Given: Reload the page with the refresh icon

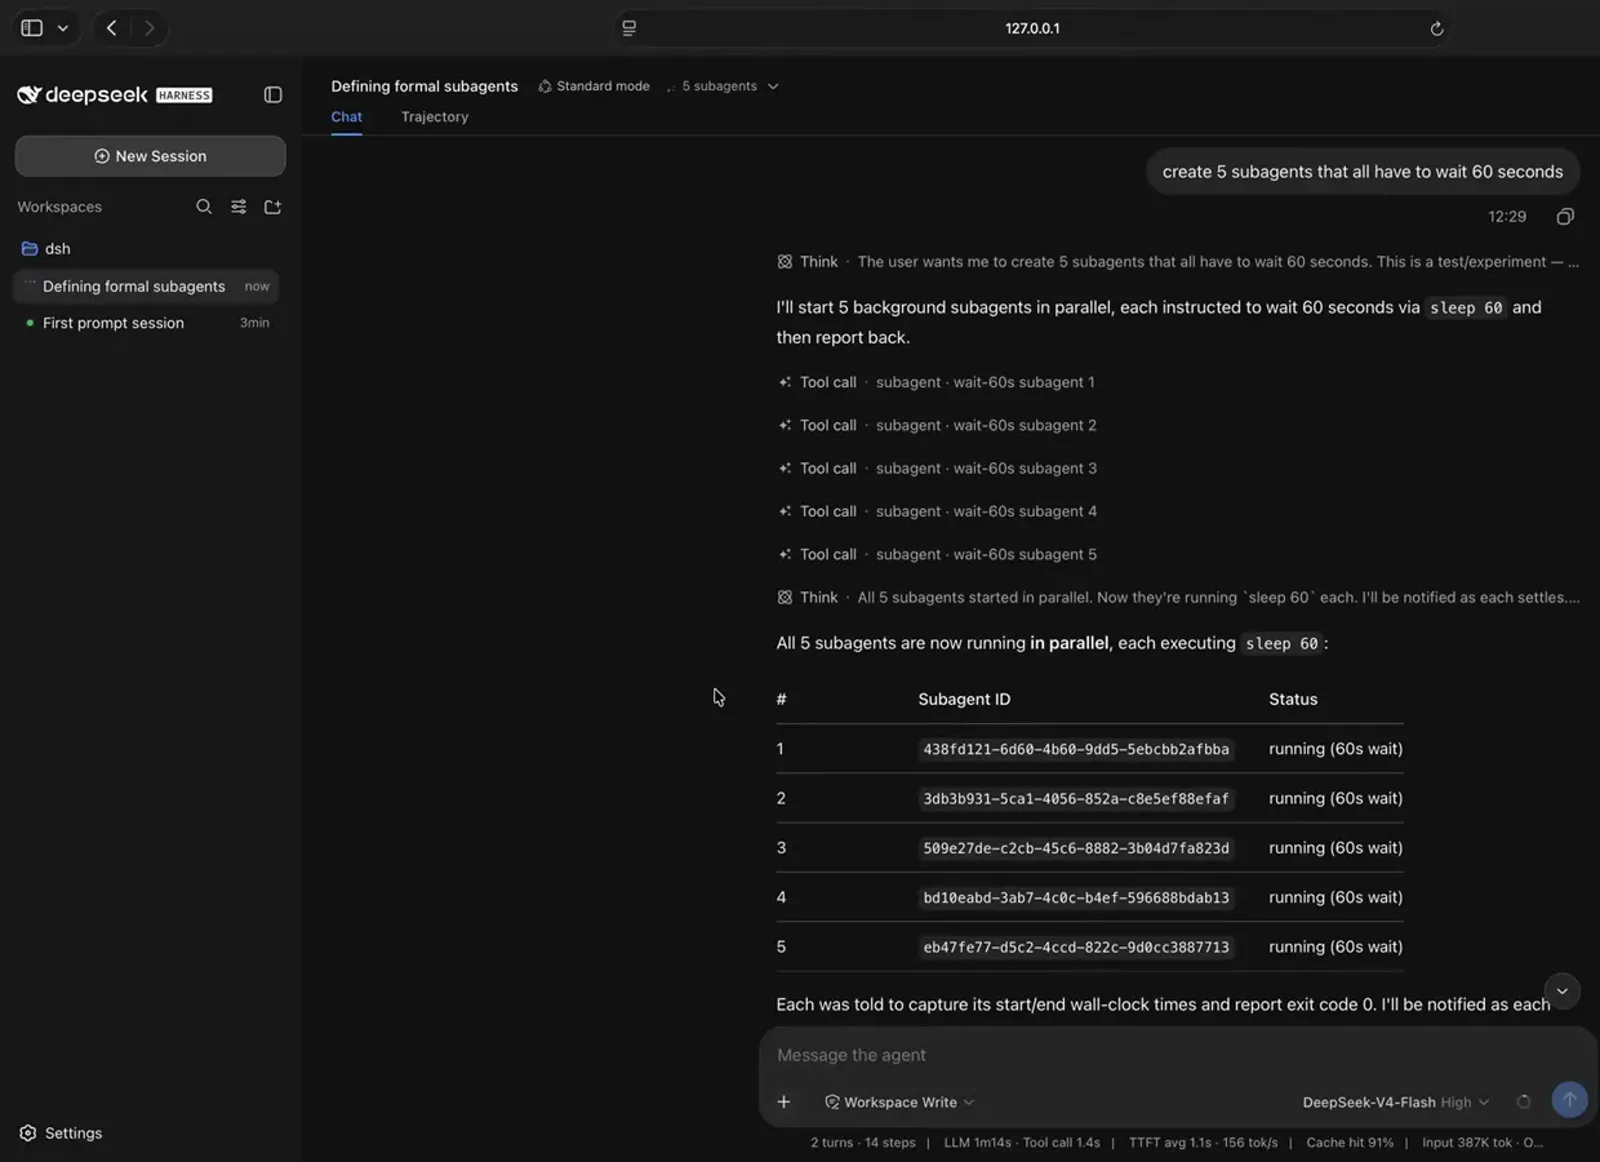Looking at the screenshot, I should click(1436, 28).
